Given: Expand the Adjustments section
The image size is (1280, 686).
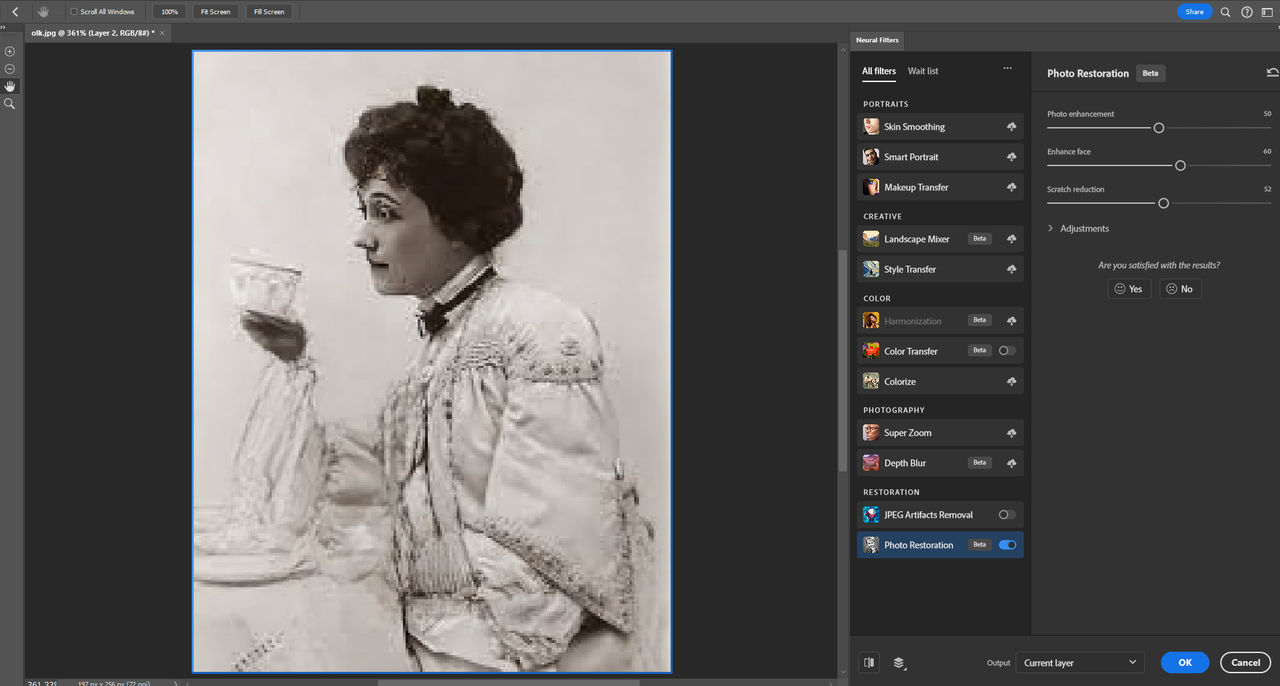Looking at the screenshot, I should [x=1078, y=229].
